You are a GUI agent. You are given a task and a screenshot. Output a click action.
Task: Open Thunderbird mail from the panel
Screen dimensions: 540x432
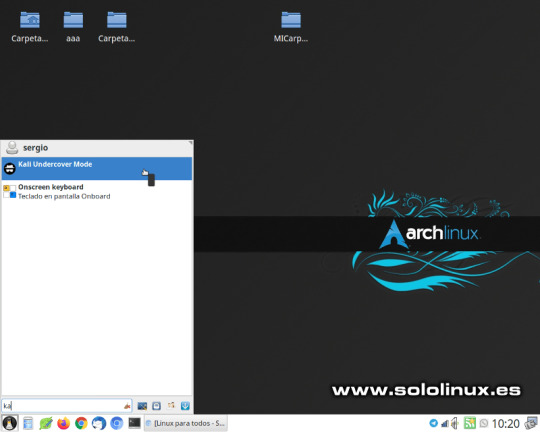pos(99,423)
